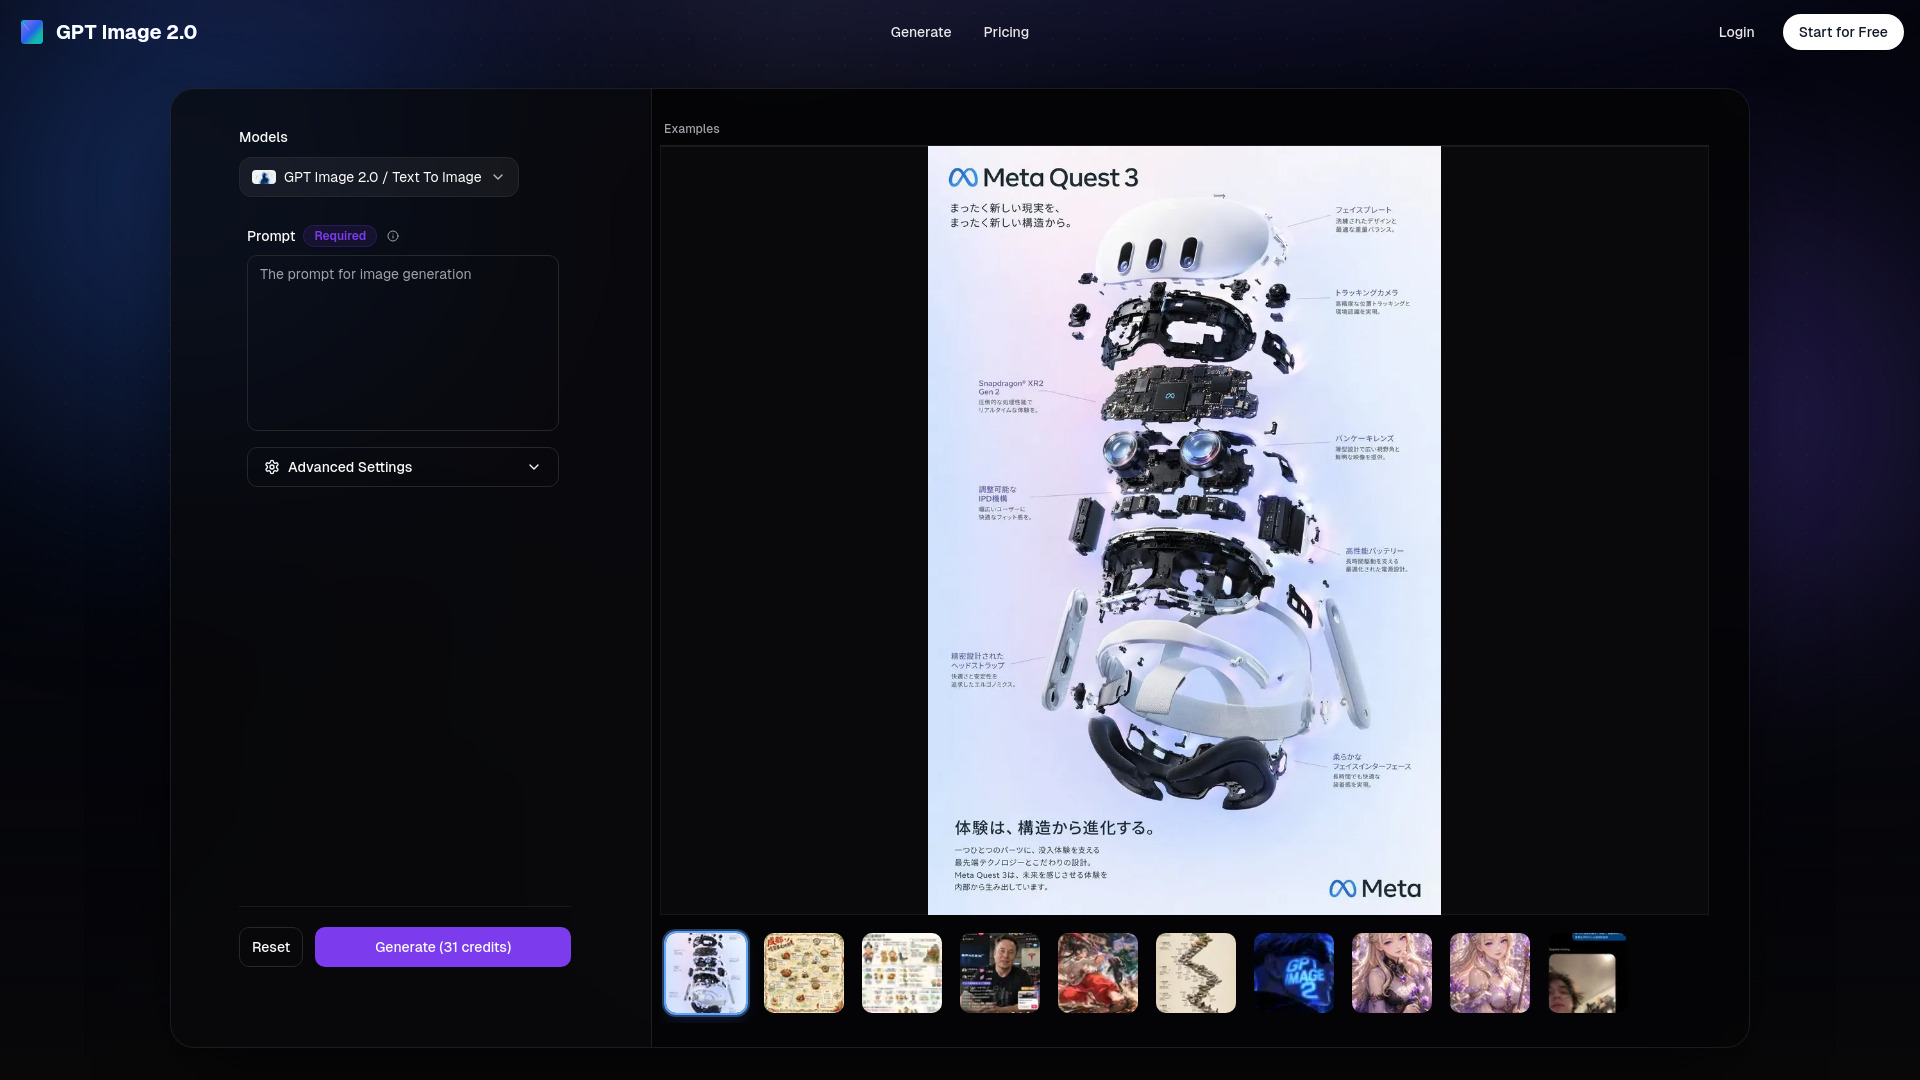Click the Advanced Settings gear icon

272,467
